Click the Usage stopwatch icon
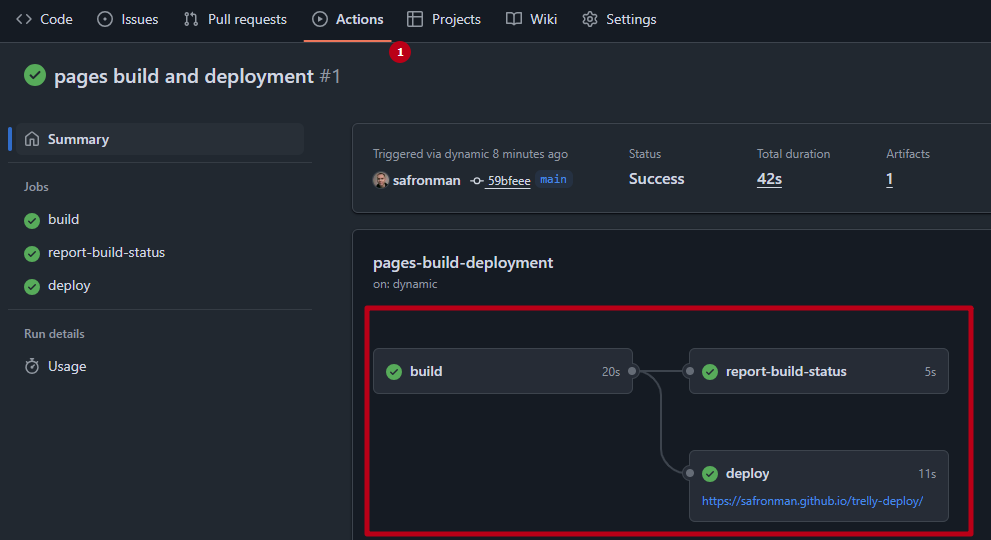Screen dimensions: 991x540 click(32, 366)
